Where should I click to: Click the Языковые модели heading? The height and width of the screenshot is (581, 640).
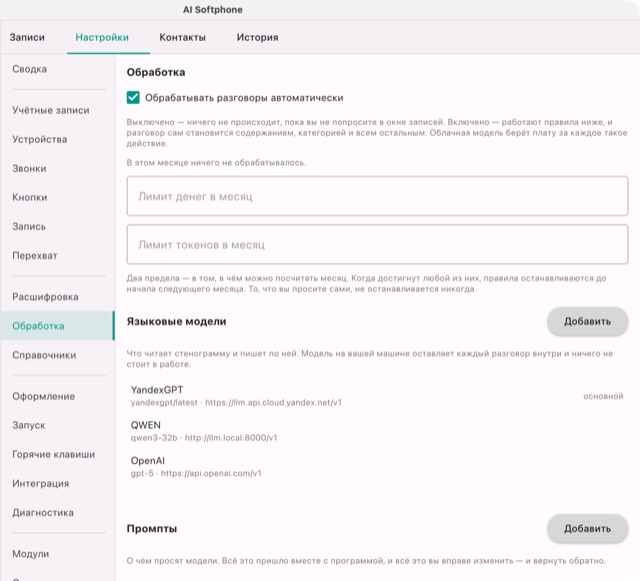click(x=176, y=321)
